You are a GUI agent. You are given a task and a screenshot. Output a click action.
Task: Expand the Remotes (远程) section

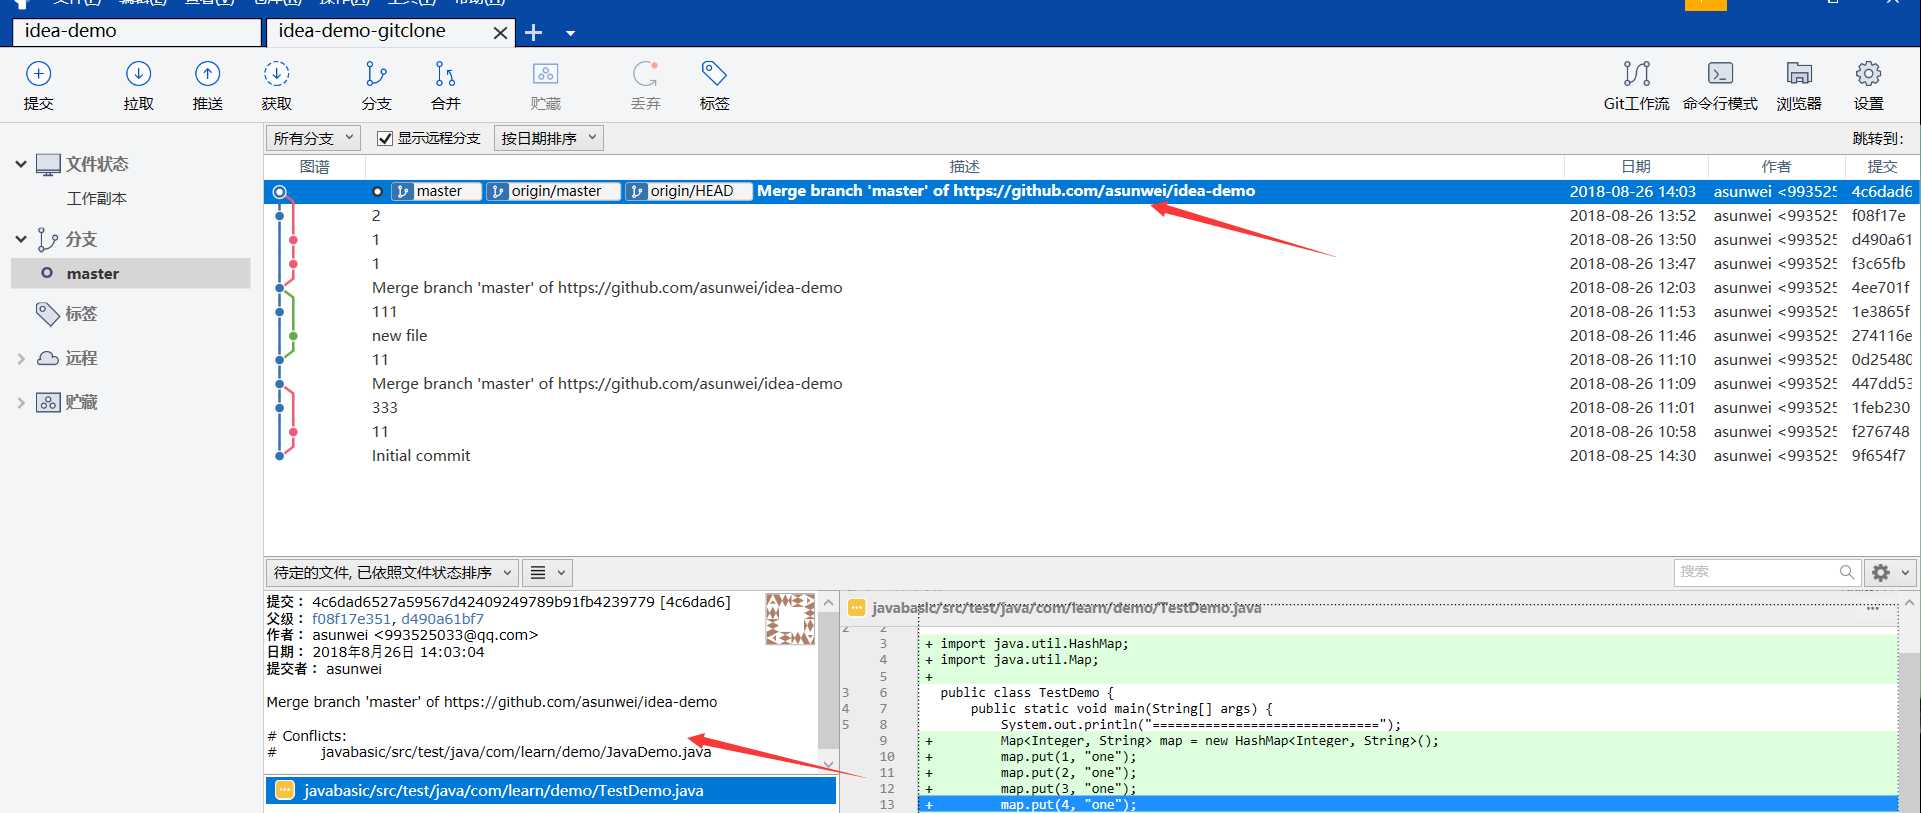(21, 358)
